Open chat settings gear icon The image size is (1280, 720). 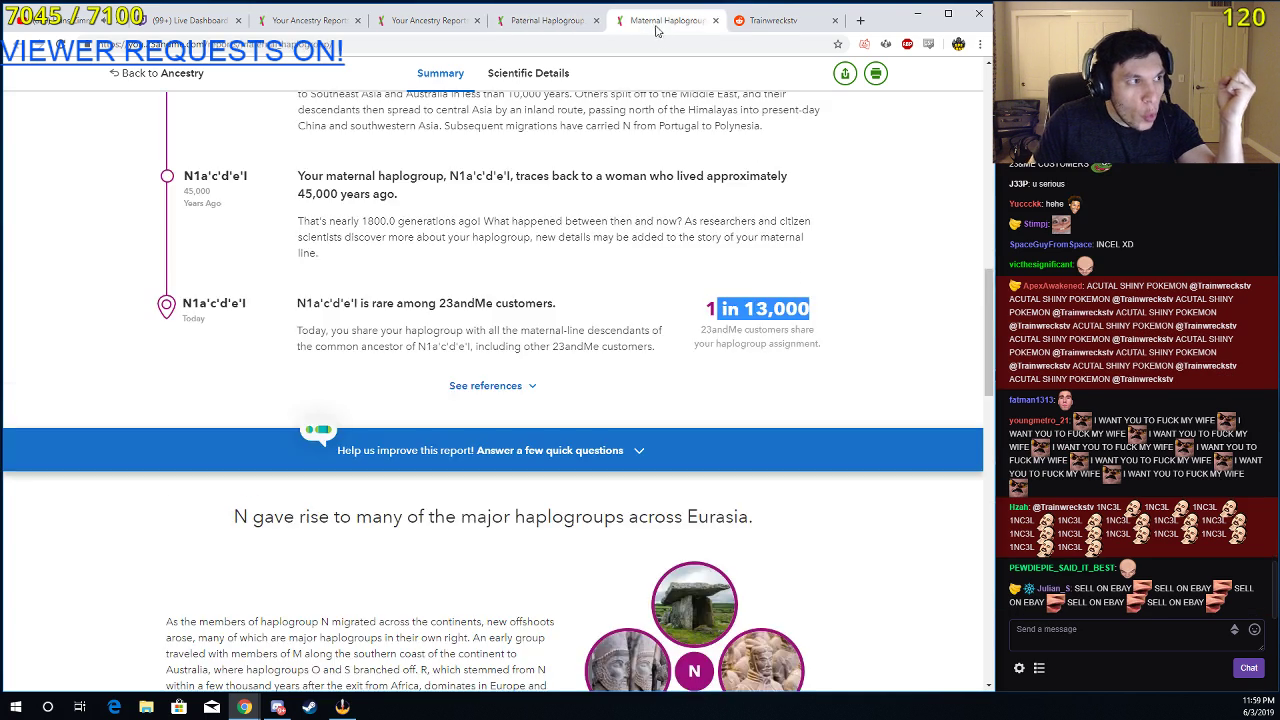point(1019,668)
